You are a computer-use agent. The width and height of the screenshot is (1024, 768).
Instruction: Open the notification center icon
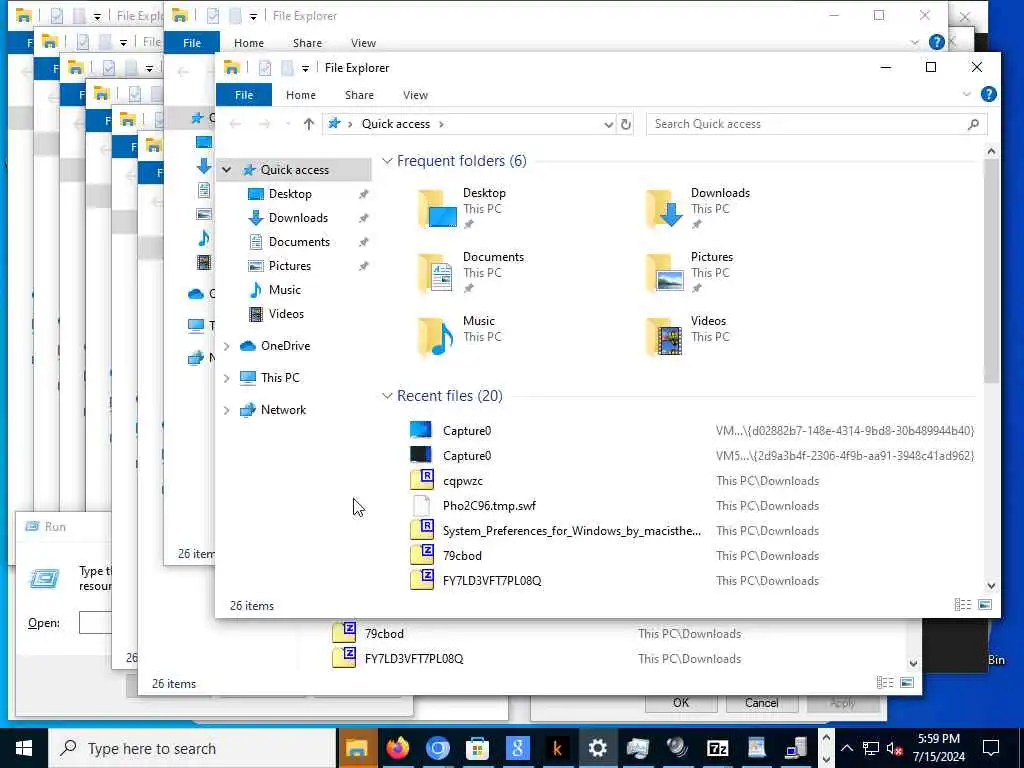(x=991, y=748)
